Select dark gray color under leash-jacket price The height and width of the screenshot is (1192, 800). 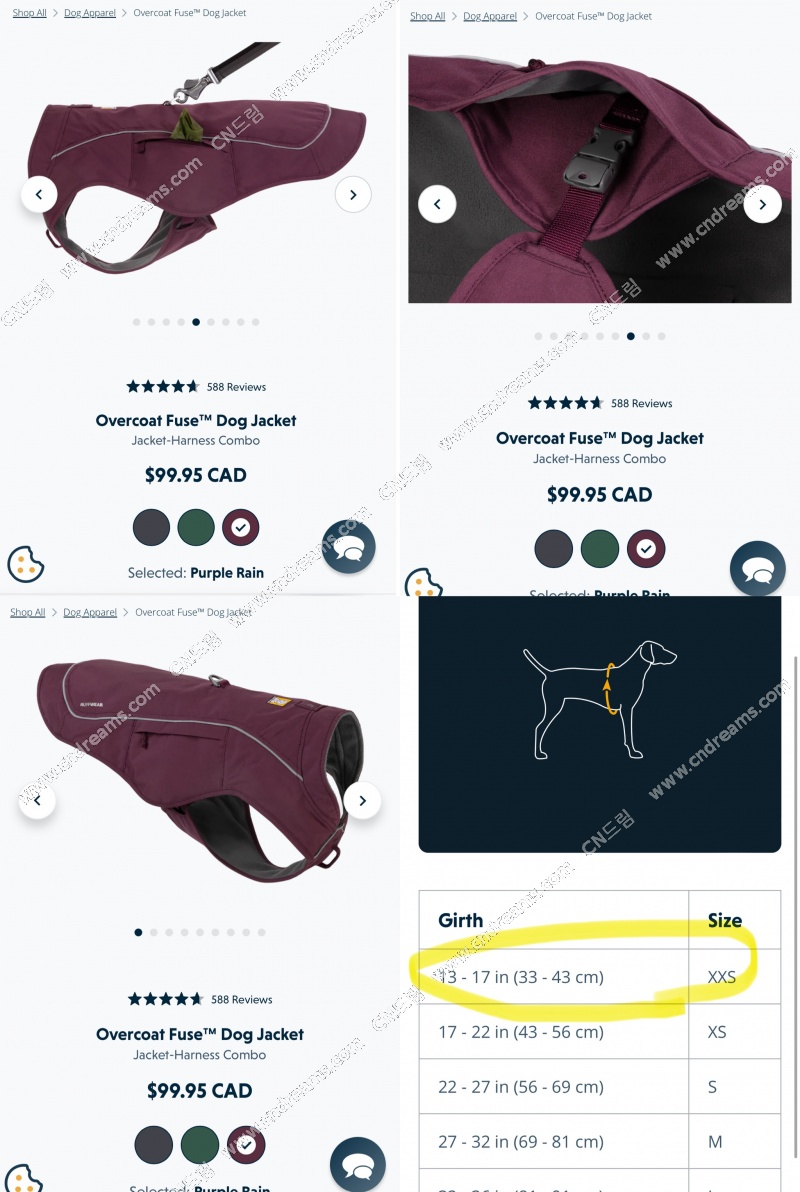click(151, 528)
